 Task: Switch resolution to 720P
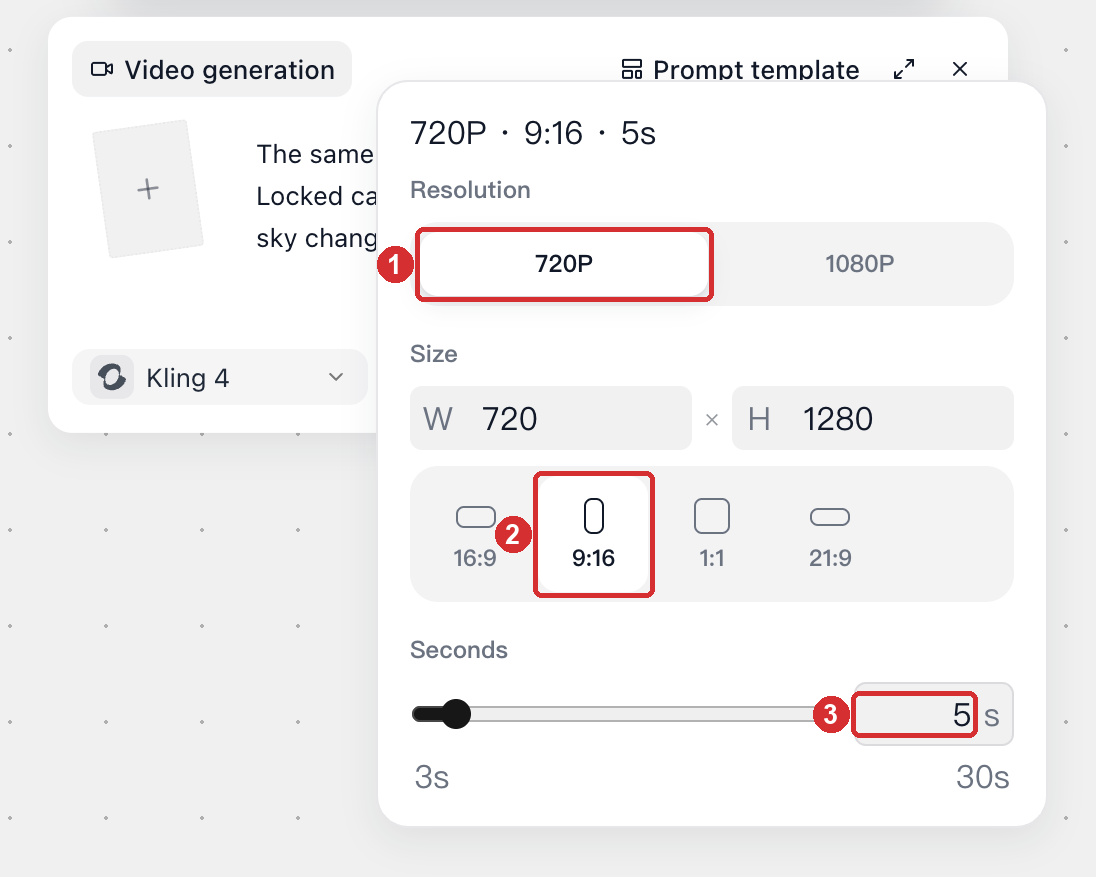tap(564, 263)
